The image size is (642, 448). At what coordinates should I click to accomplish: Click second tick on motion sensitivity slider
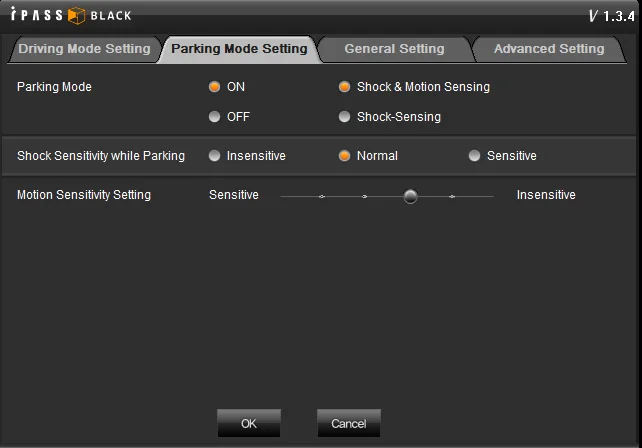point(365,197)
